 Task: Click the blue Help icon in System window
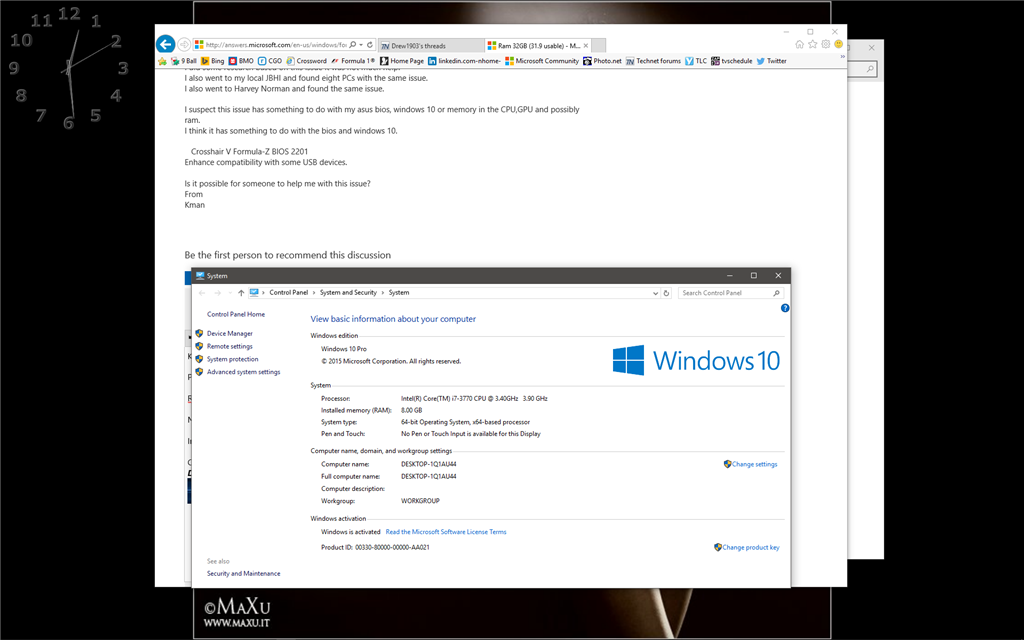tap(785, 308)
